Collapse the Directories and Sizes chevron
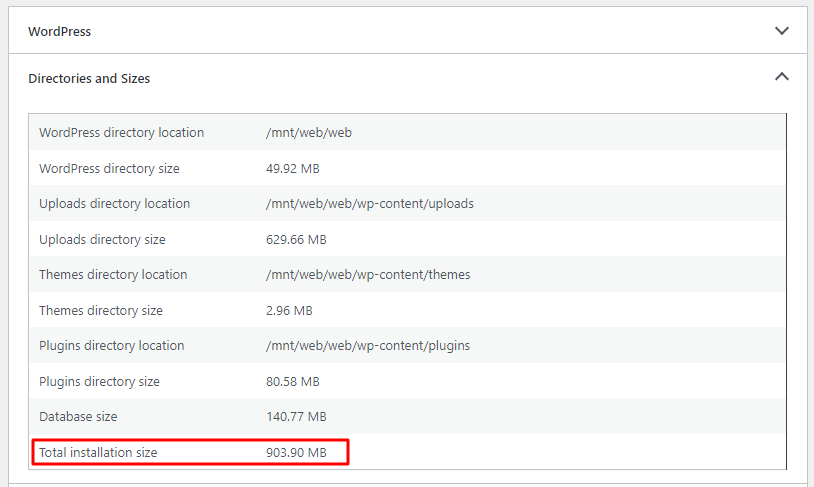 [782, 77]
